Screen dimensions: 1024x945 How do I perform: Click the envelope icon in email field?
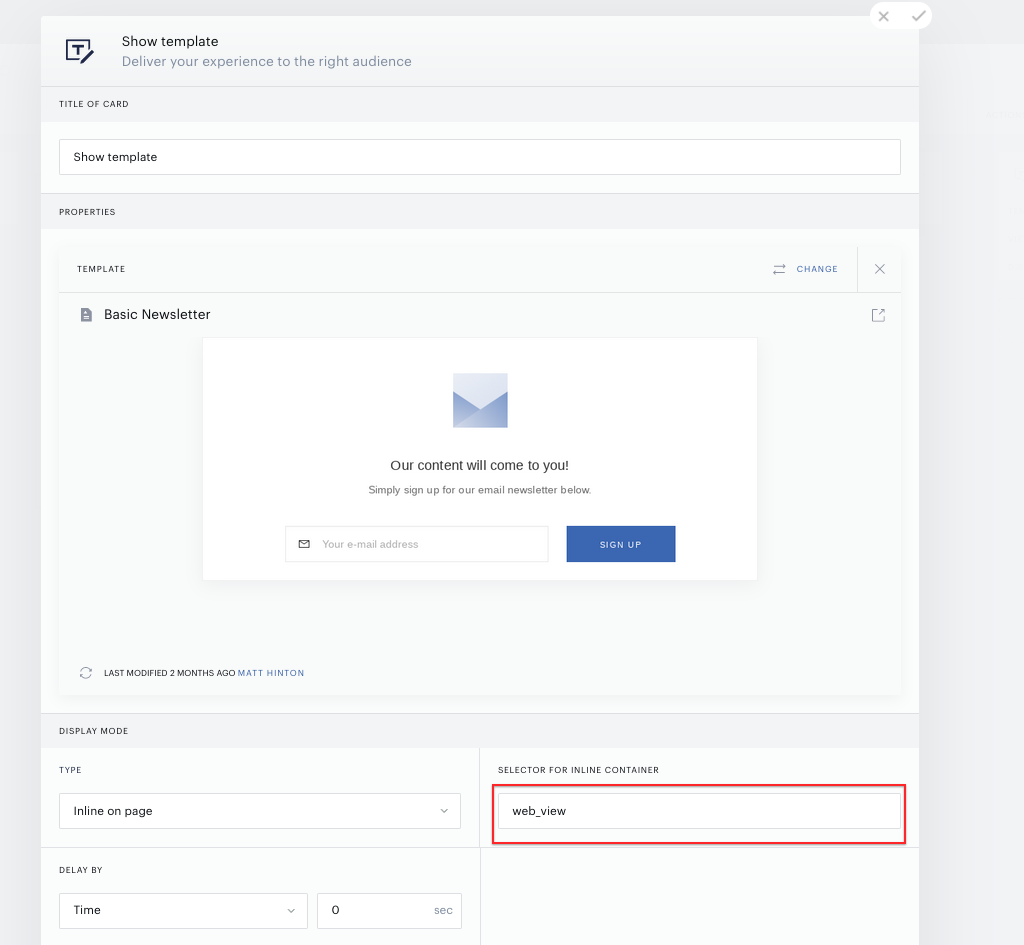click(304, 544)
